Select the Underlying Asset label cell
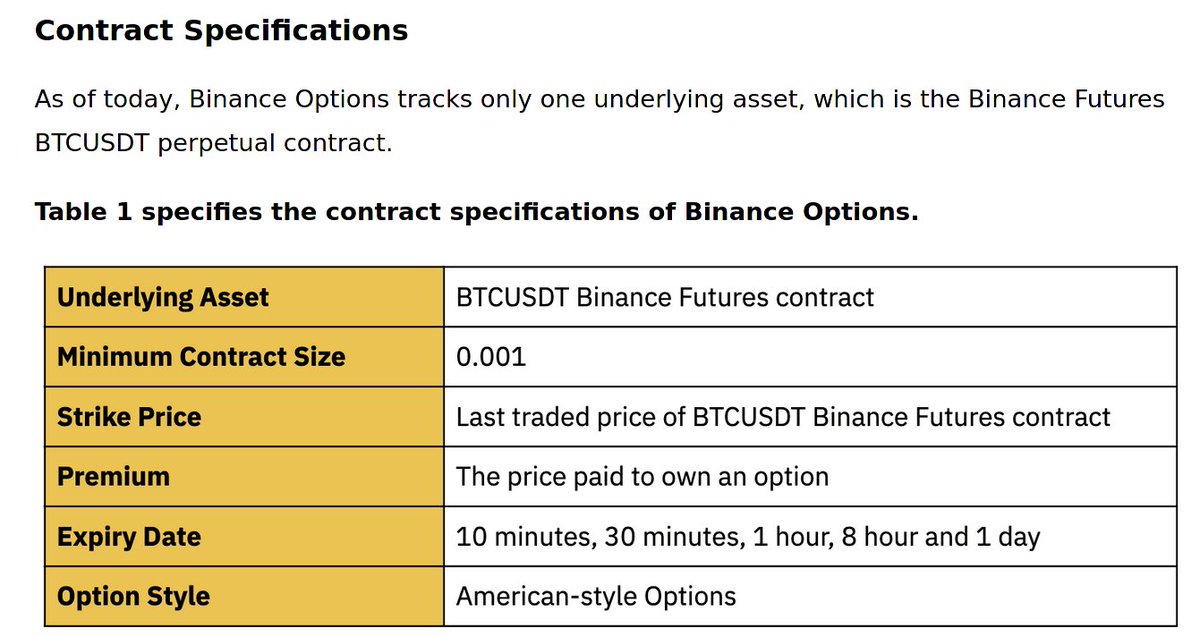This screenshot has height=637, width=1200. click(x=244, y=297)
